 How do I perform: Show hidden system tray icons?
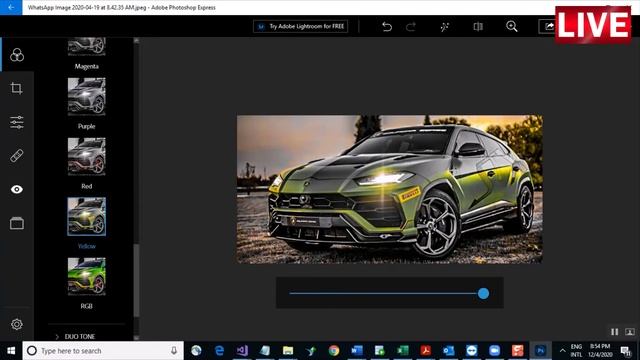(562, 351)
